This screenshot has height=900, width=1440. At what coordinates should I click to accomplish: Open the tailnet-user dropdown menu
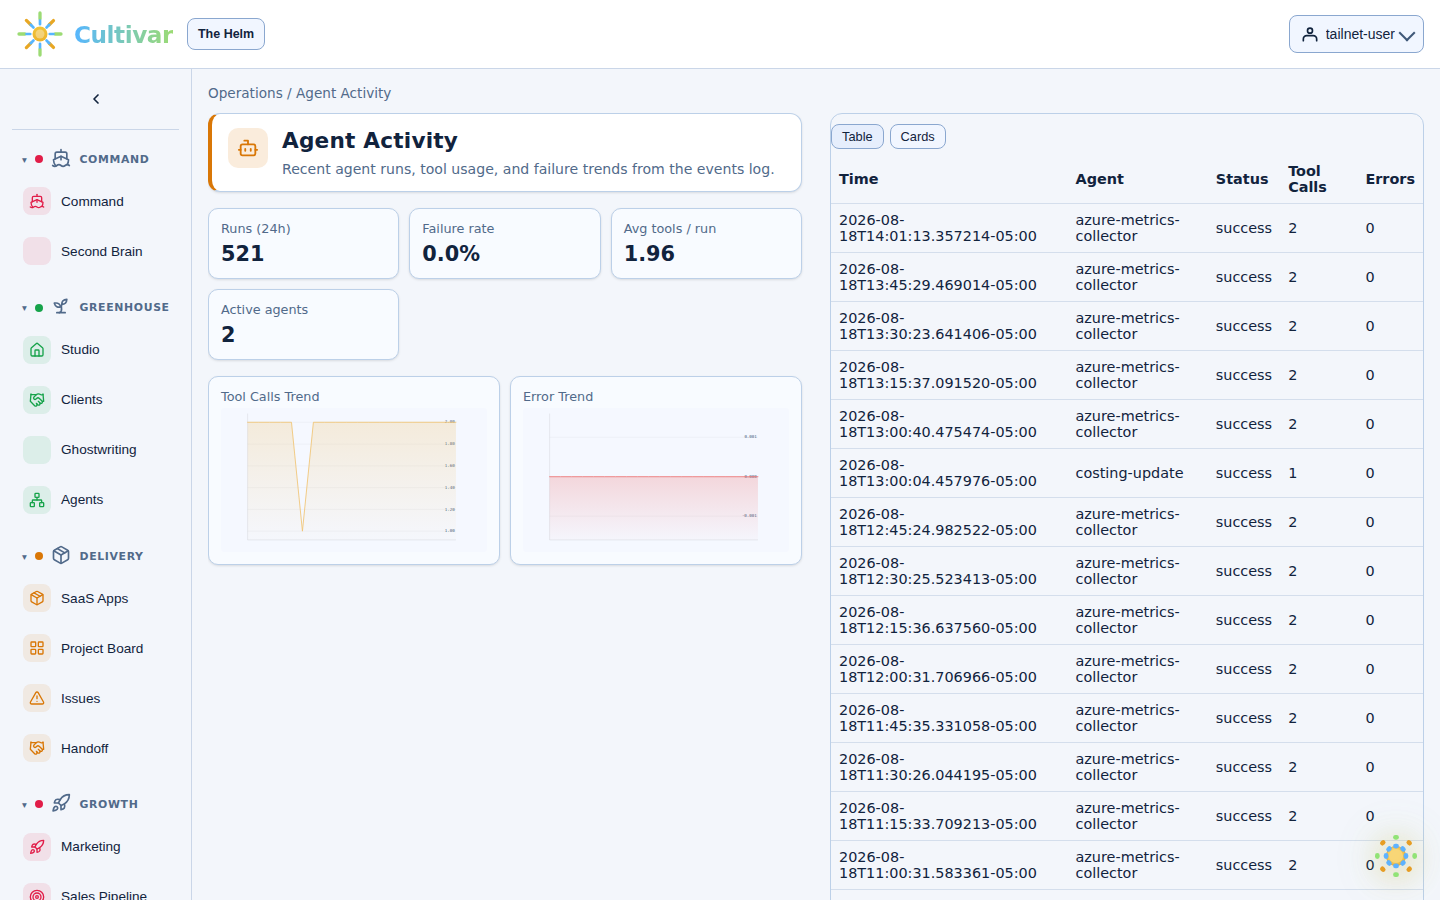coord(1356,34)
